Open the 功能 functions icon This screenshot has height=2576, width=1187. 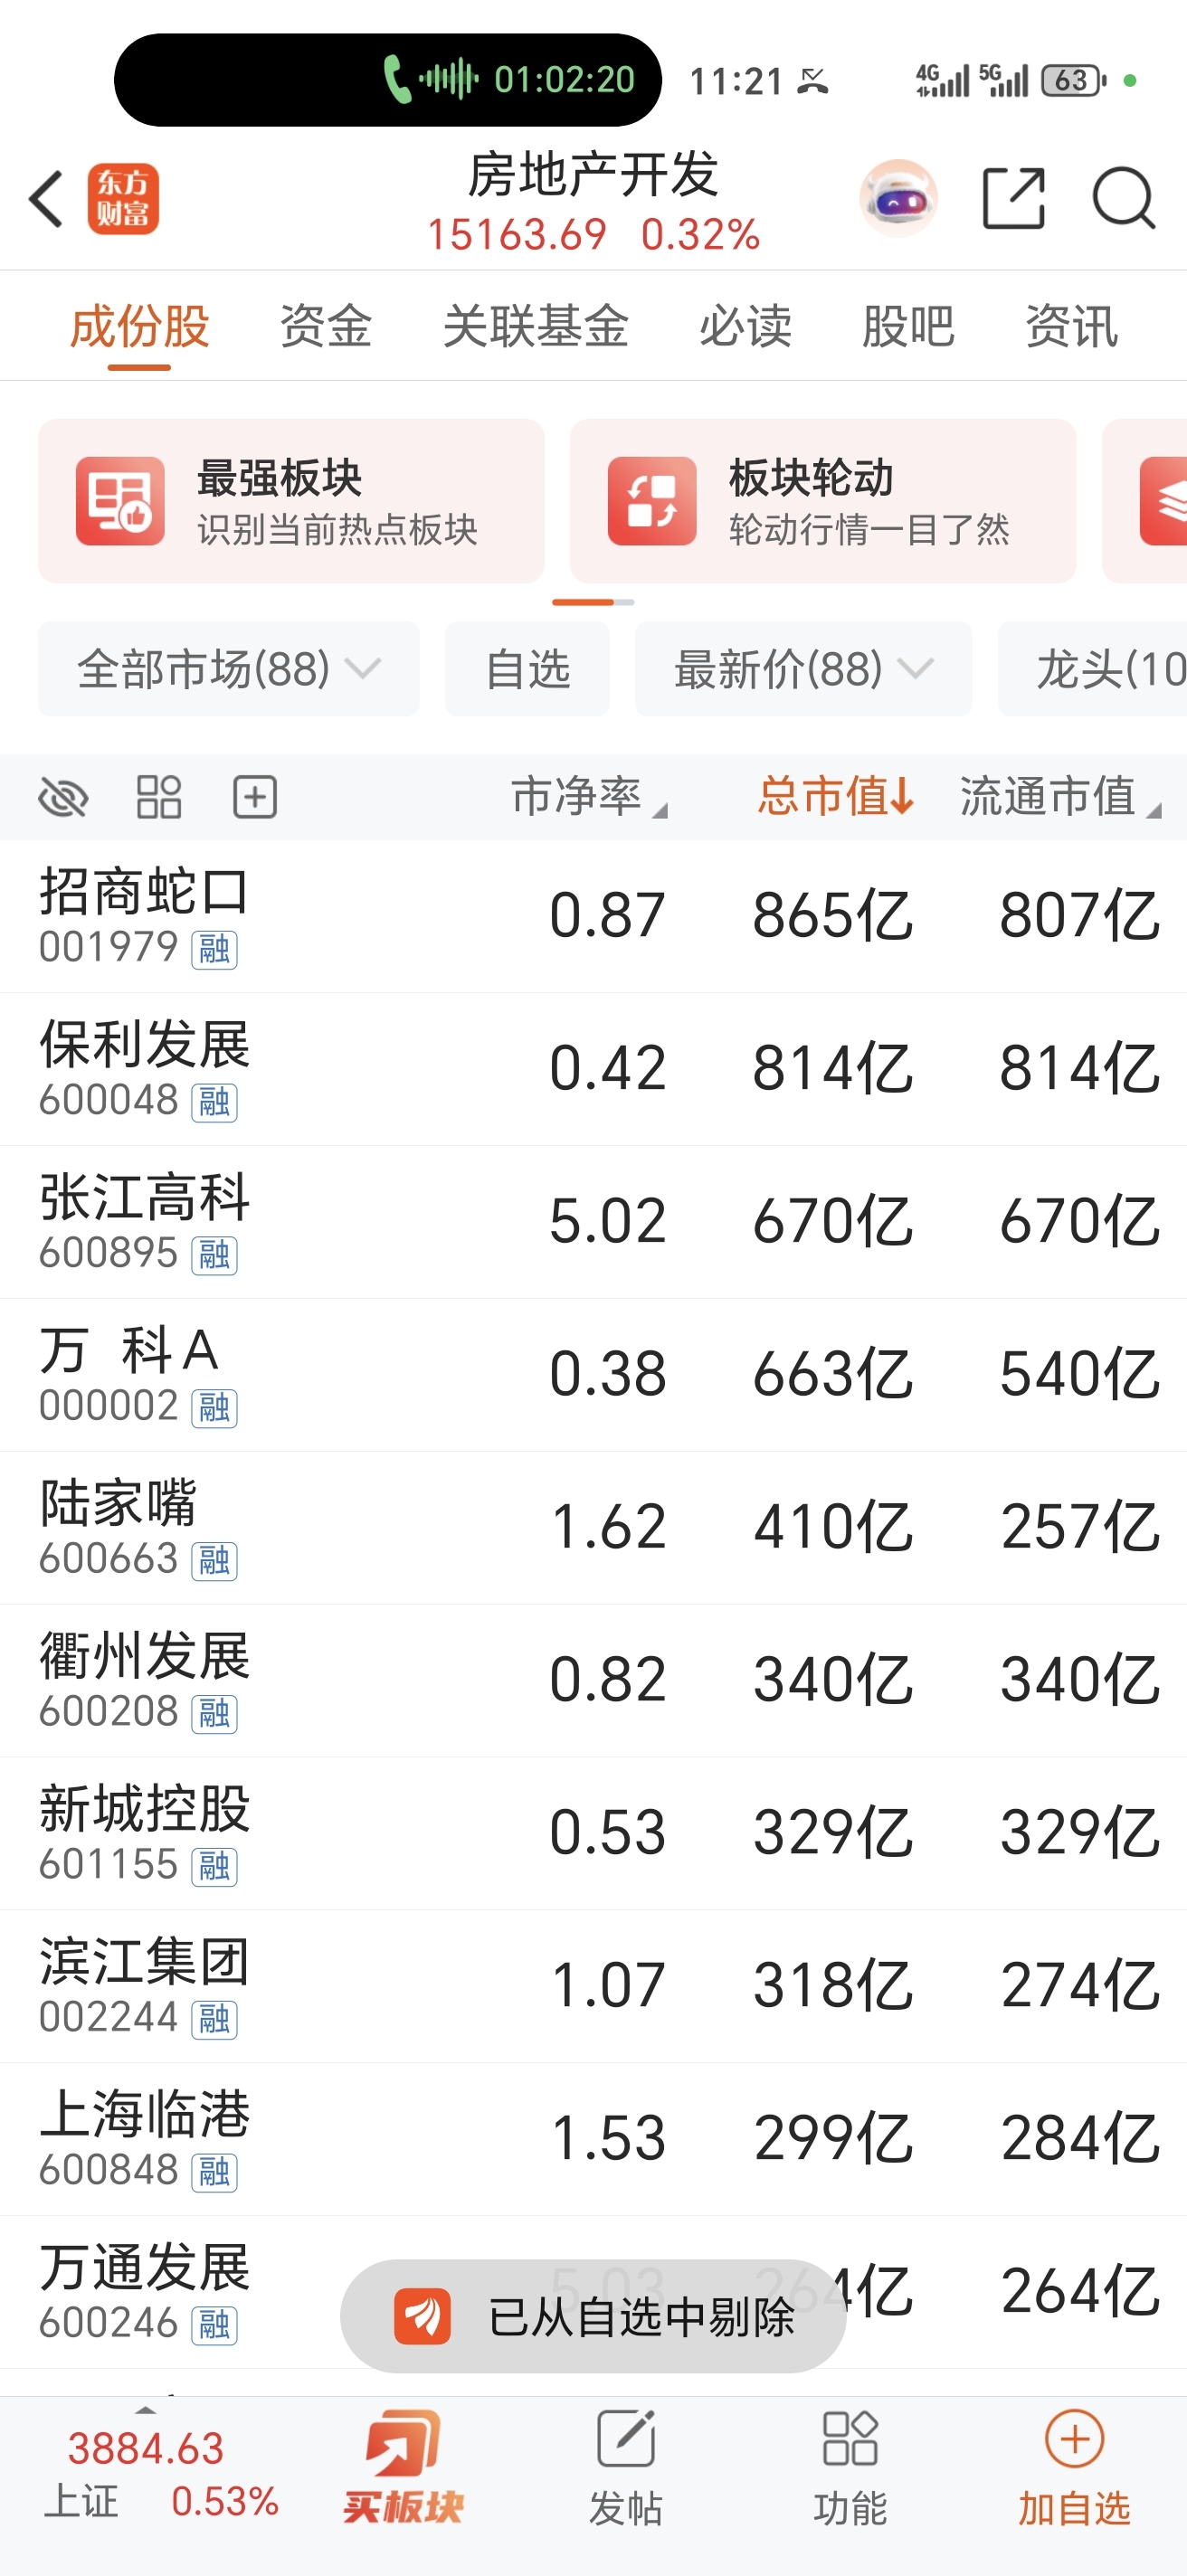click(850, 2468)
